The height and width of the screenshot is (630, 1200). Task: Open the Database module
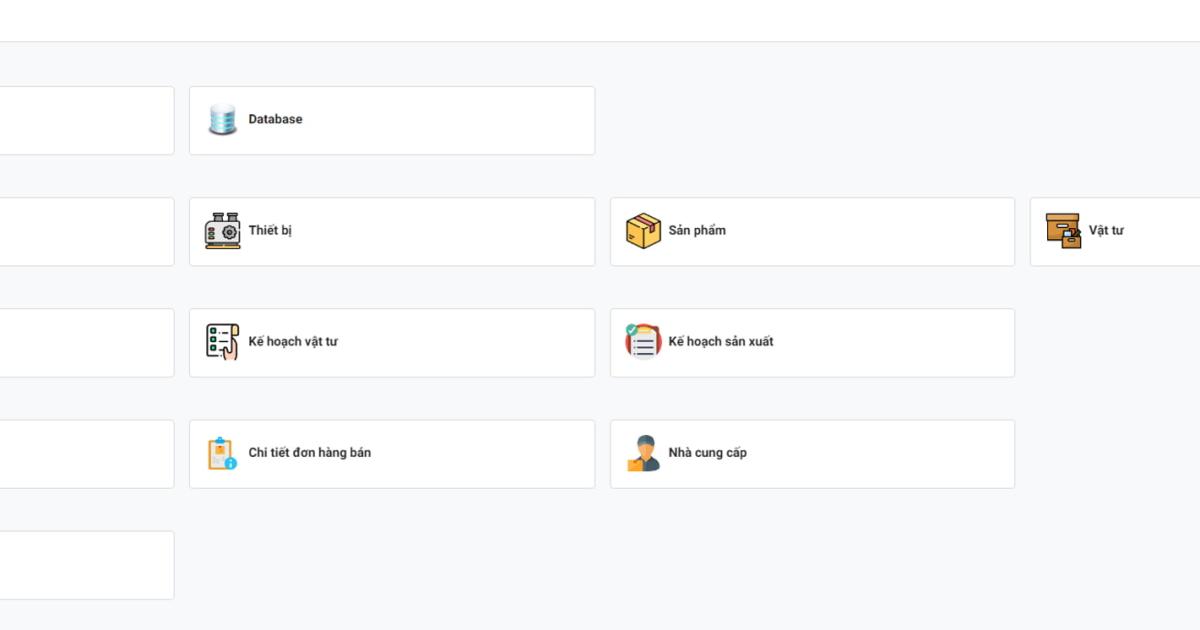(x=275, y=119)
